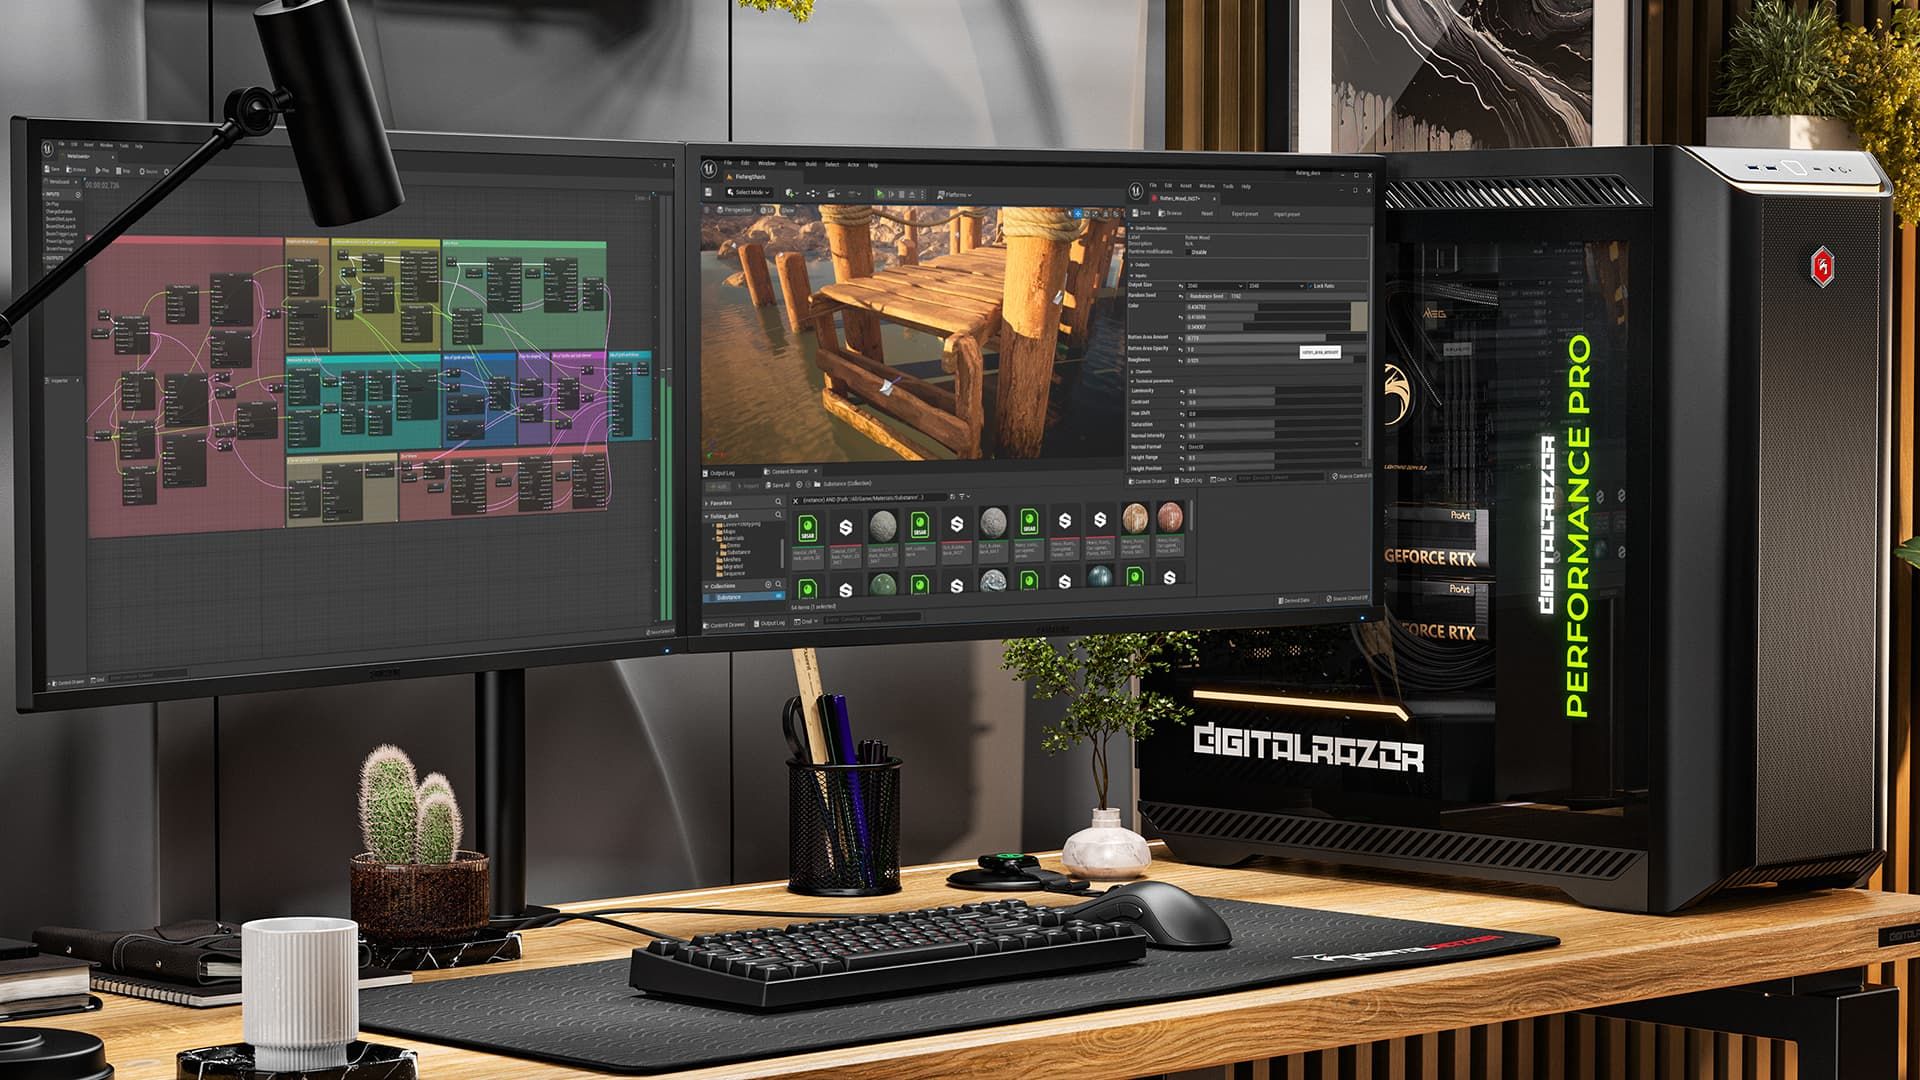Select the first green SBSAR asset thumbnail

[x=808, y=528]
